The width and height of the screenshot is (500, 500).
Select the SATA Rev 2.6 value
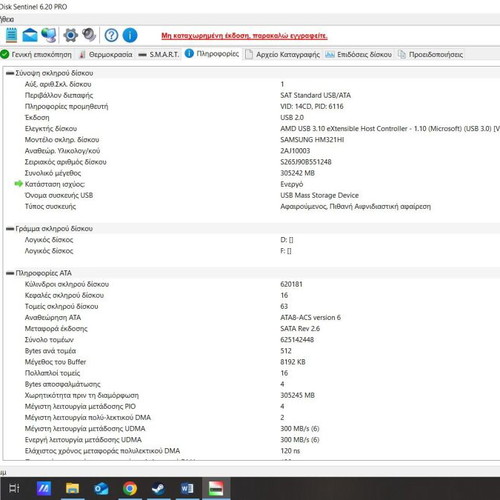[300, 329]
